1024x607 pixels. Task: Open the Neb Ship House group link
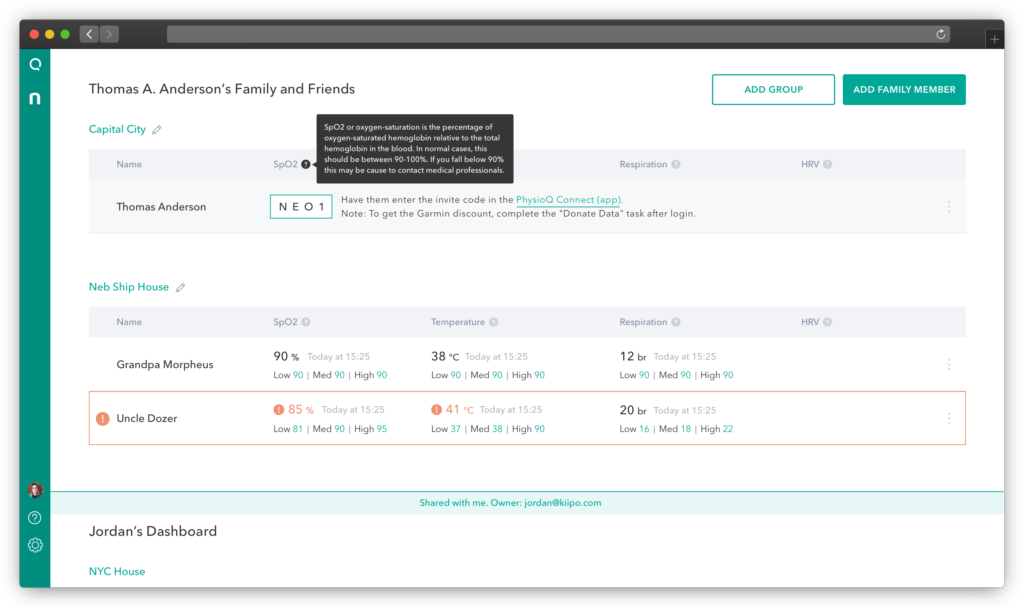point(129,287)
